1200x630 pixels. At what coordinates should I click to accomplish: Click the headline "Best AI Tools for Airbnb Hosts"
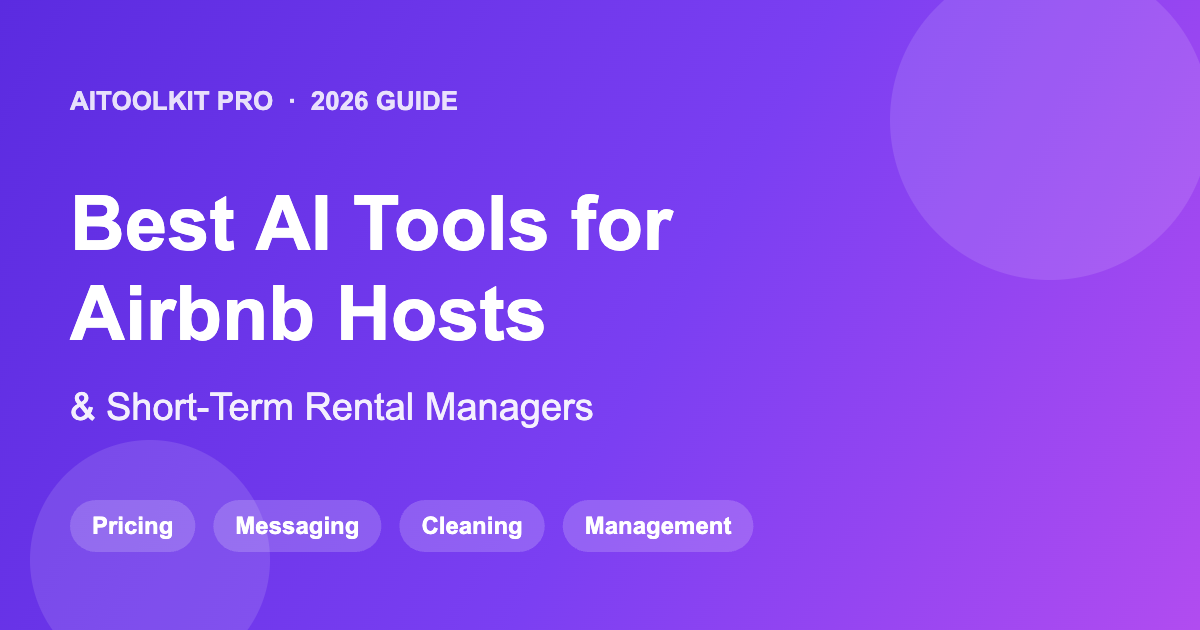pos(371,270)
